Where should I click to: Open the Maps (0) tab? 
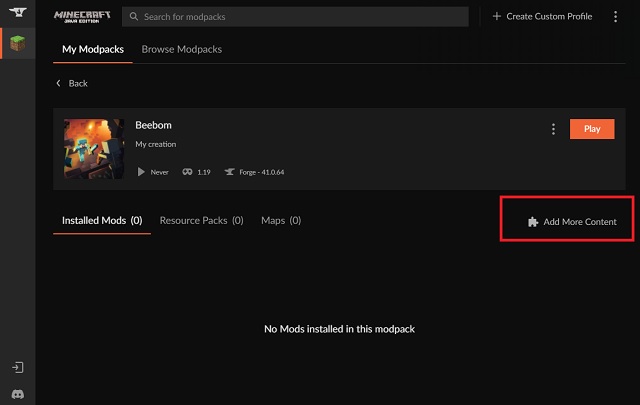click(281, 220)
